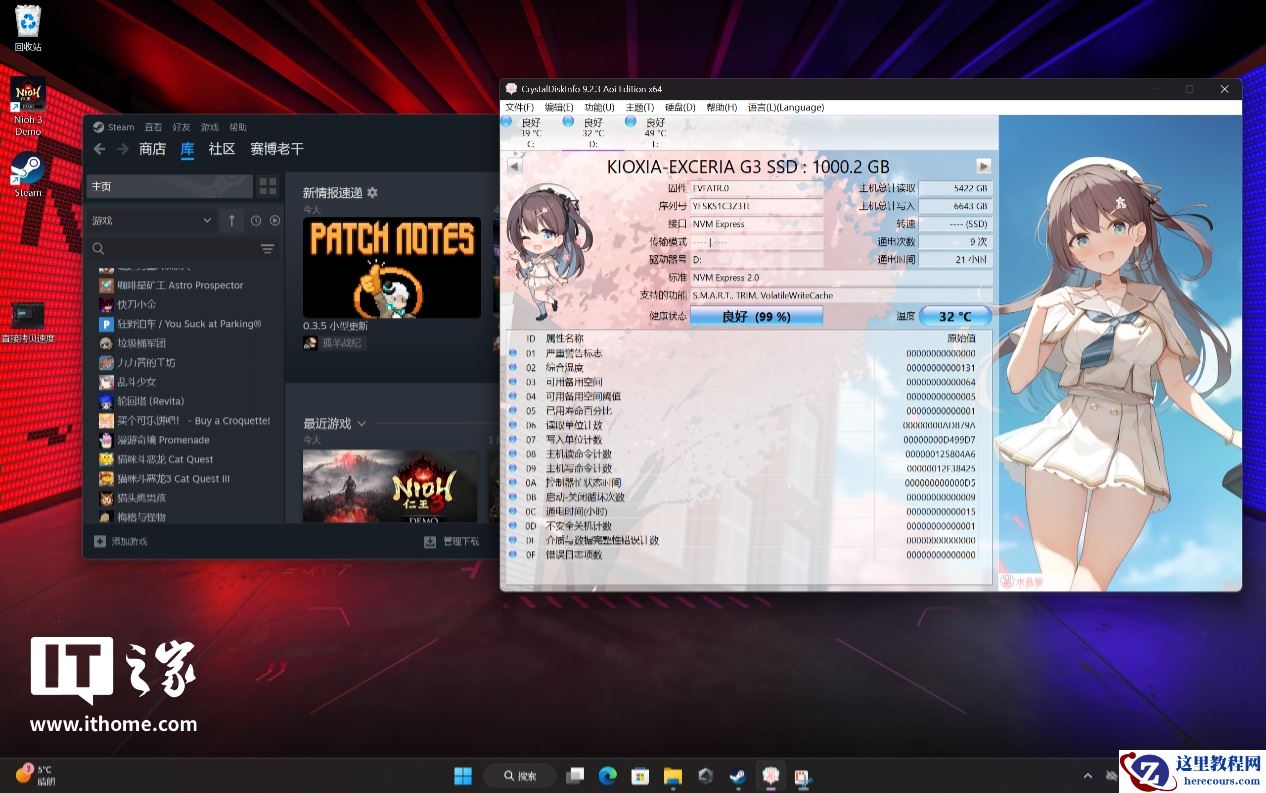
Task: Open 功能(U) menu in CrystalDiskInfo
Action: point(599,107)
